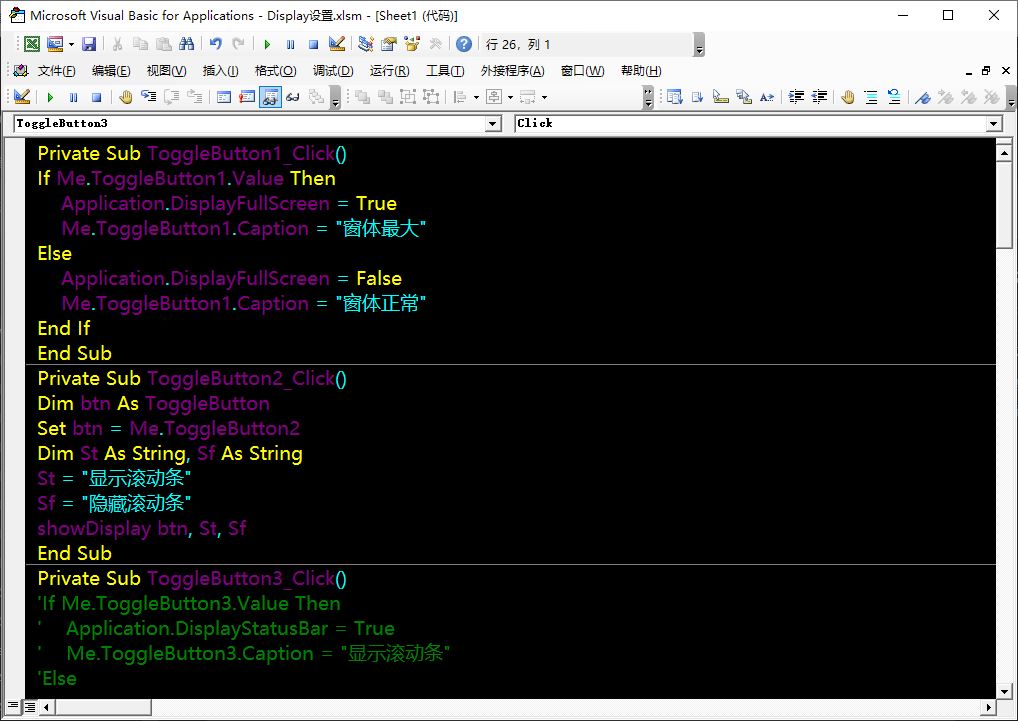Click the greyed Toolbox hammer icon

click(436, 44)
